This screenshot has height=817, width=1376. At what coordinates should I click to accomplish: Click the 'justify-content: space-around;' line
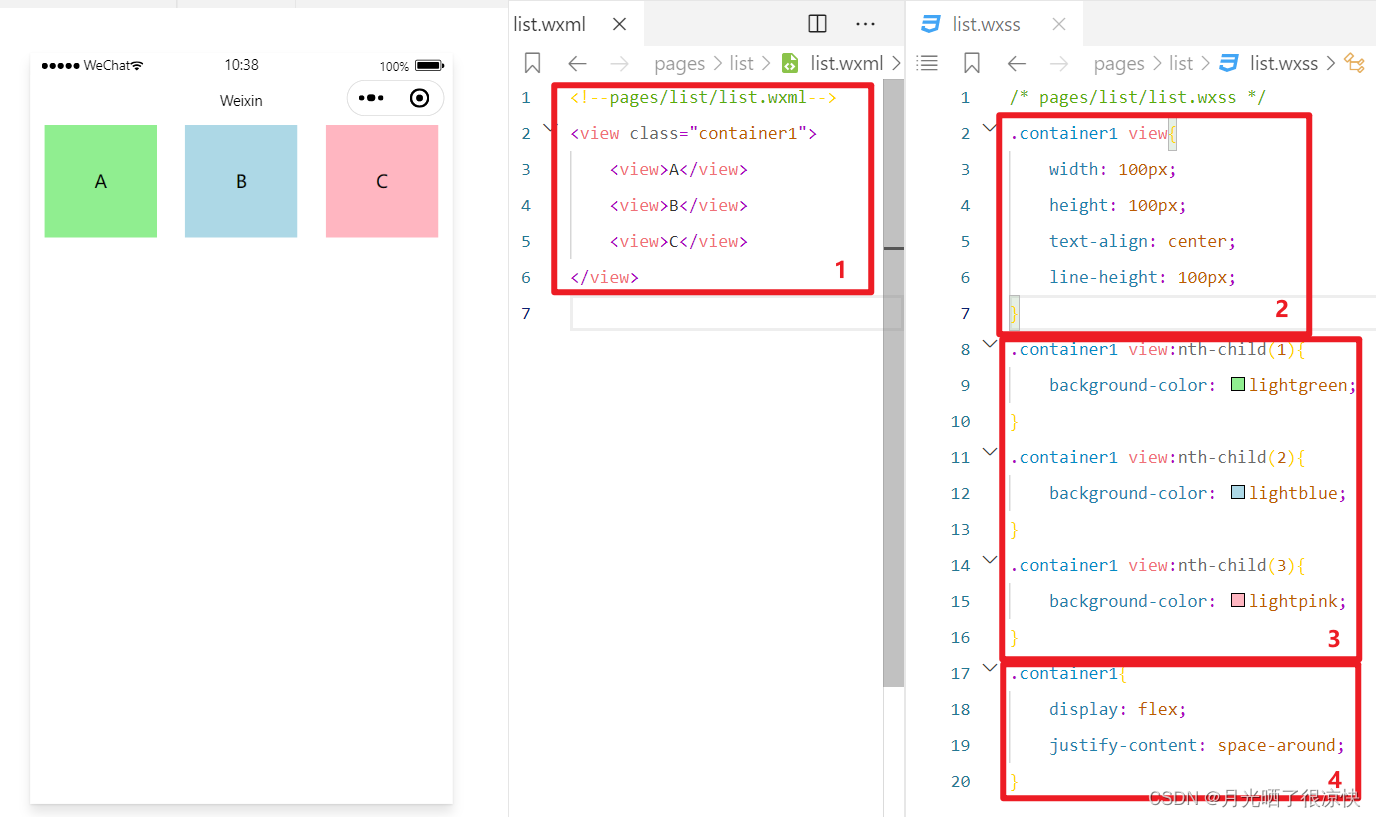[1196, 745]
